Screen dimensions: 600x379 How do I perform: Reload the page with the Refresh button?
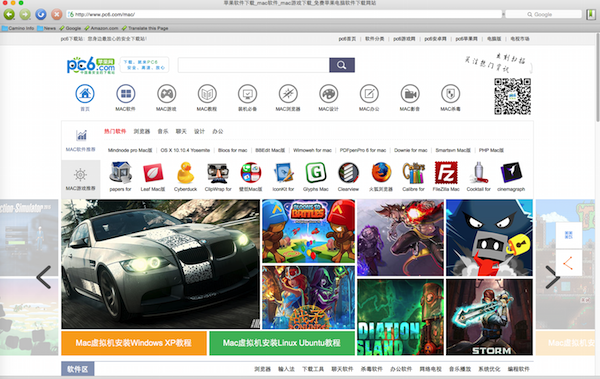point(41,15)
